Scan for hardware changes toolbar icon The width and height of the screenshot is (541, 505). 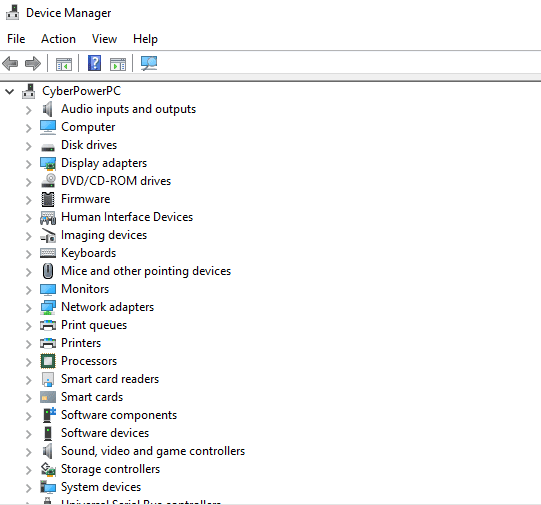[149, 63]
